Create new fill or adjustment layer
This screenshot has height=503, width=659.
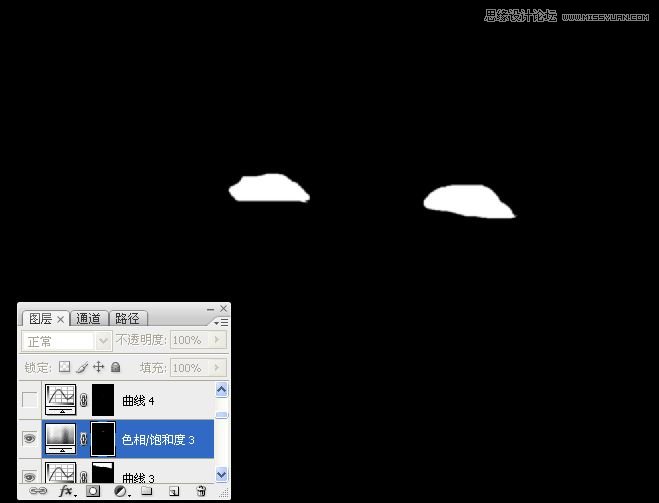click(120, 491)
